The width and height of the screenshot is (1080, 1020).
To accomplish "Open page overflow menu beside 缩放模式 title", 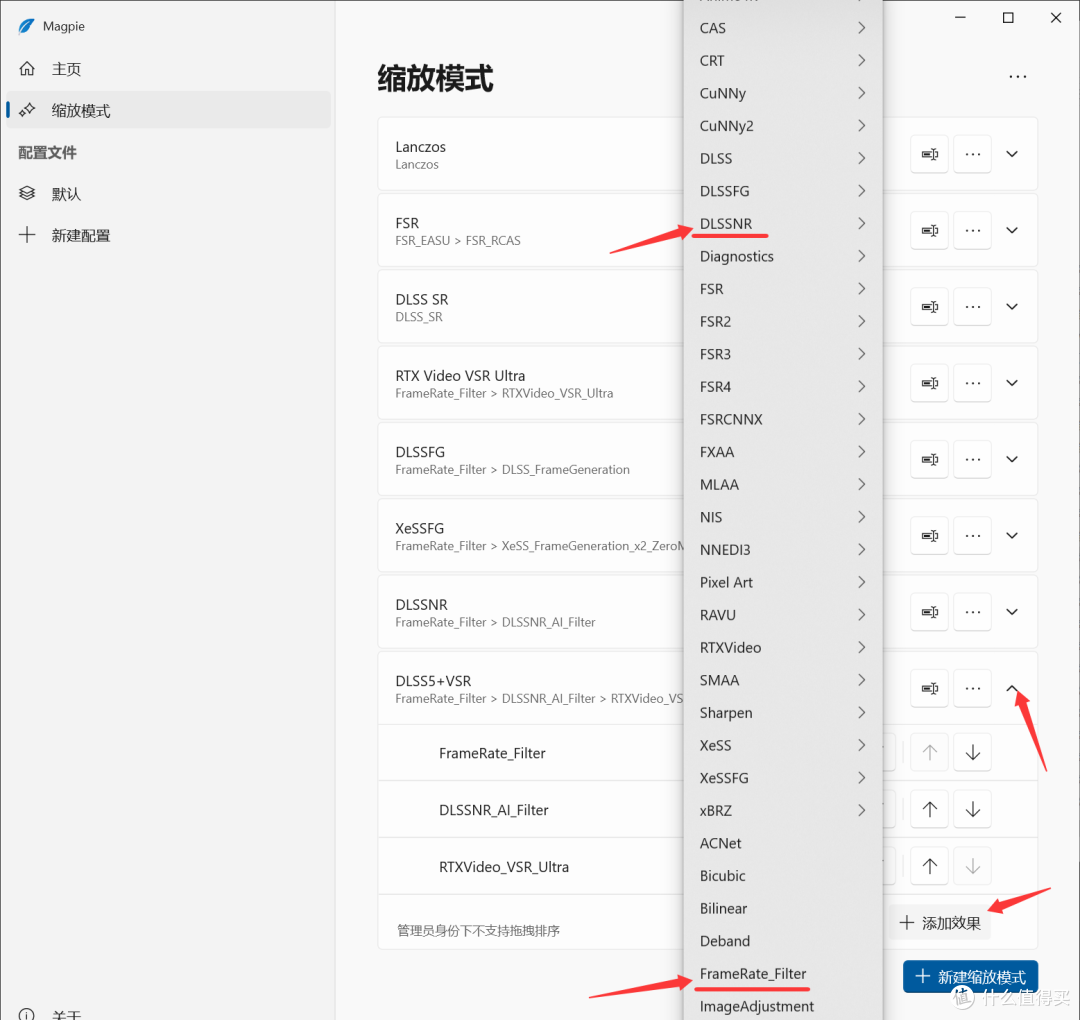I will [x=1017, y=76].
